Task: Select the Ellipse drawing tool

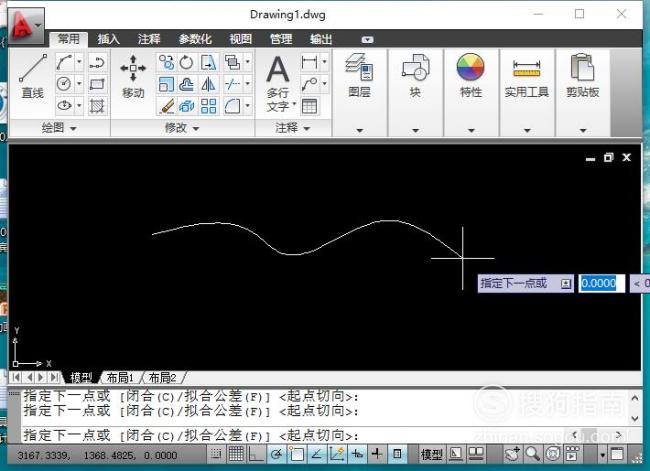Action: tap(64, 106)
